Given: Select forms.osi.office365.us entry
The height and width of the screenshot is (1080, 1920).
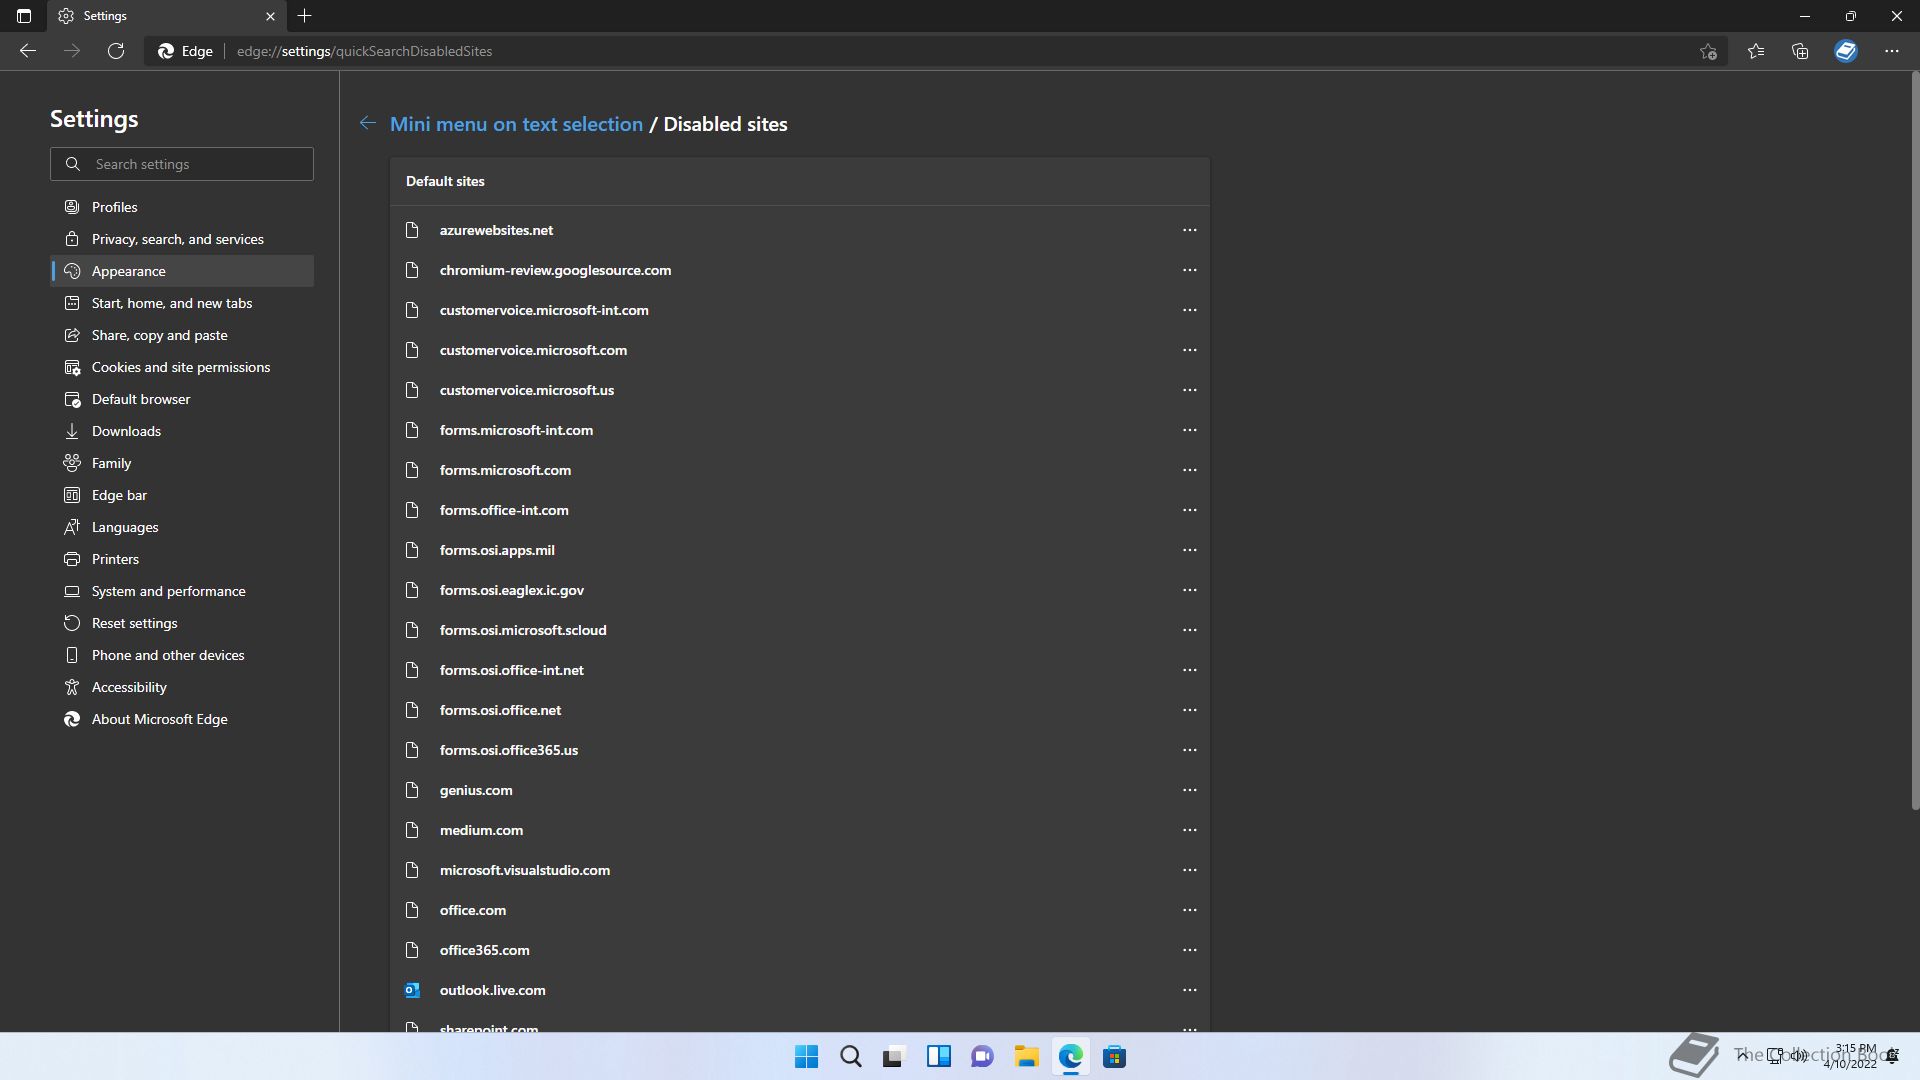Looking at the screenshot, I should [800, 750].
